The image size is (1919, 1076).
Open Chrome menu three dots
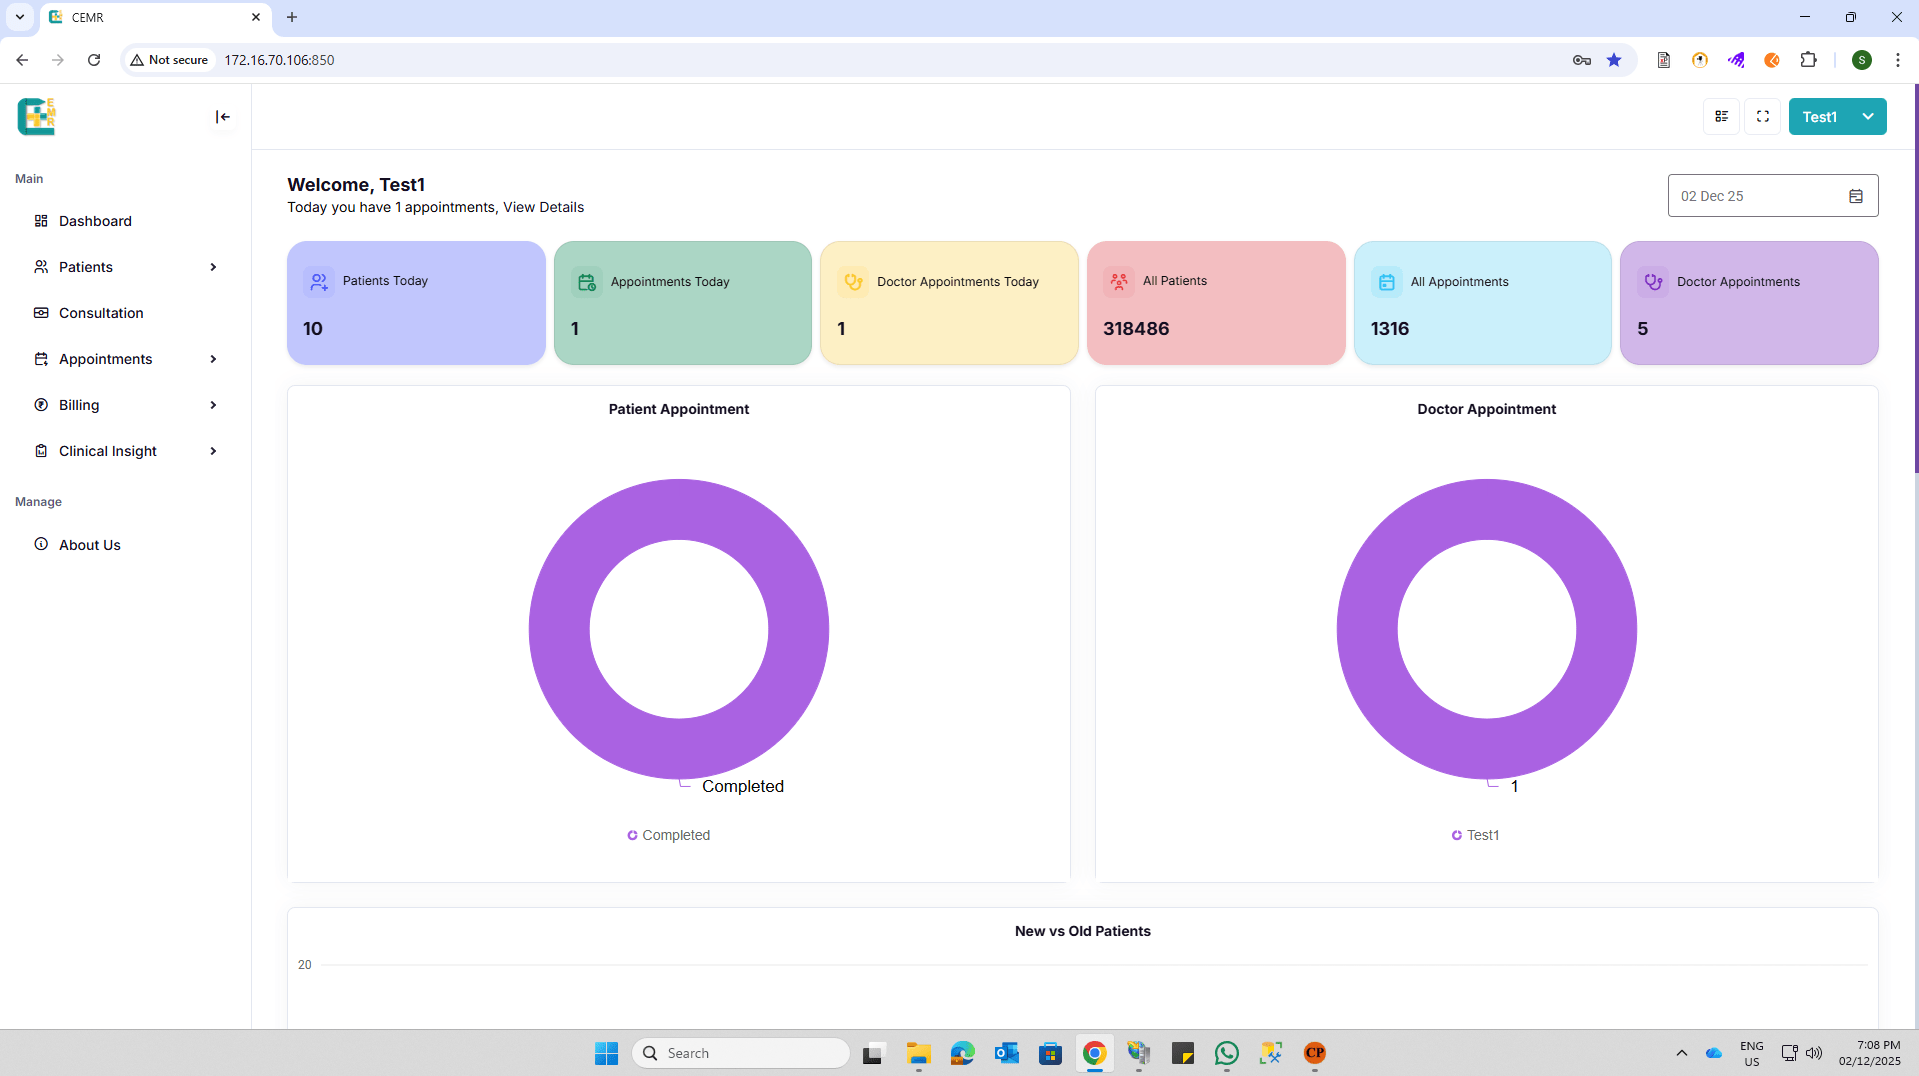click(x=1897, y=60)
